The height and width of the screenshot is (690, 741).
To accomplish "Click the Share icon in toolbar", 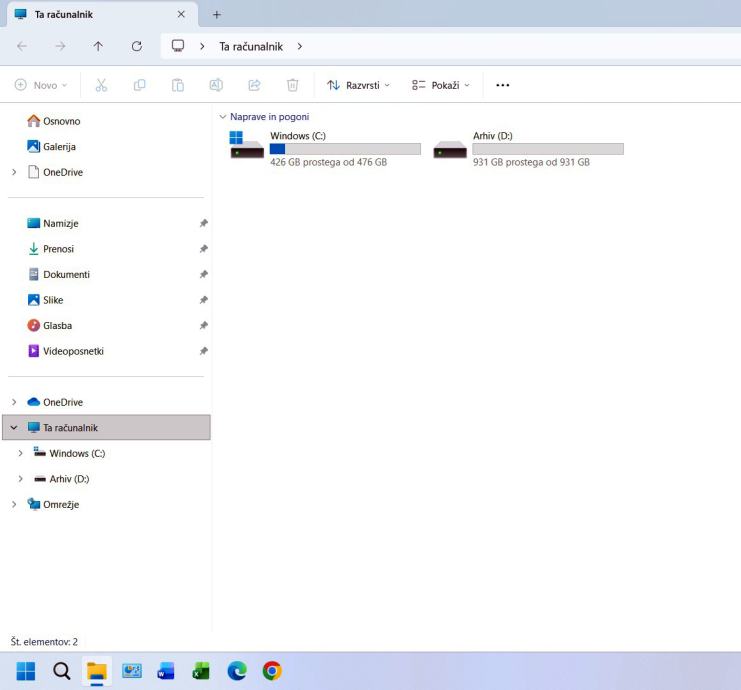I will click(254, 85).
